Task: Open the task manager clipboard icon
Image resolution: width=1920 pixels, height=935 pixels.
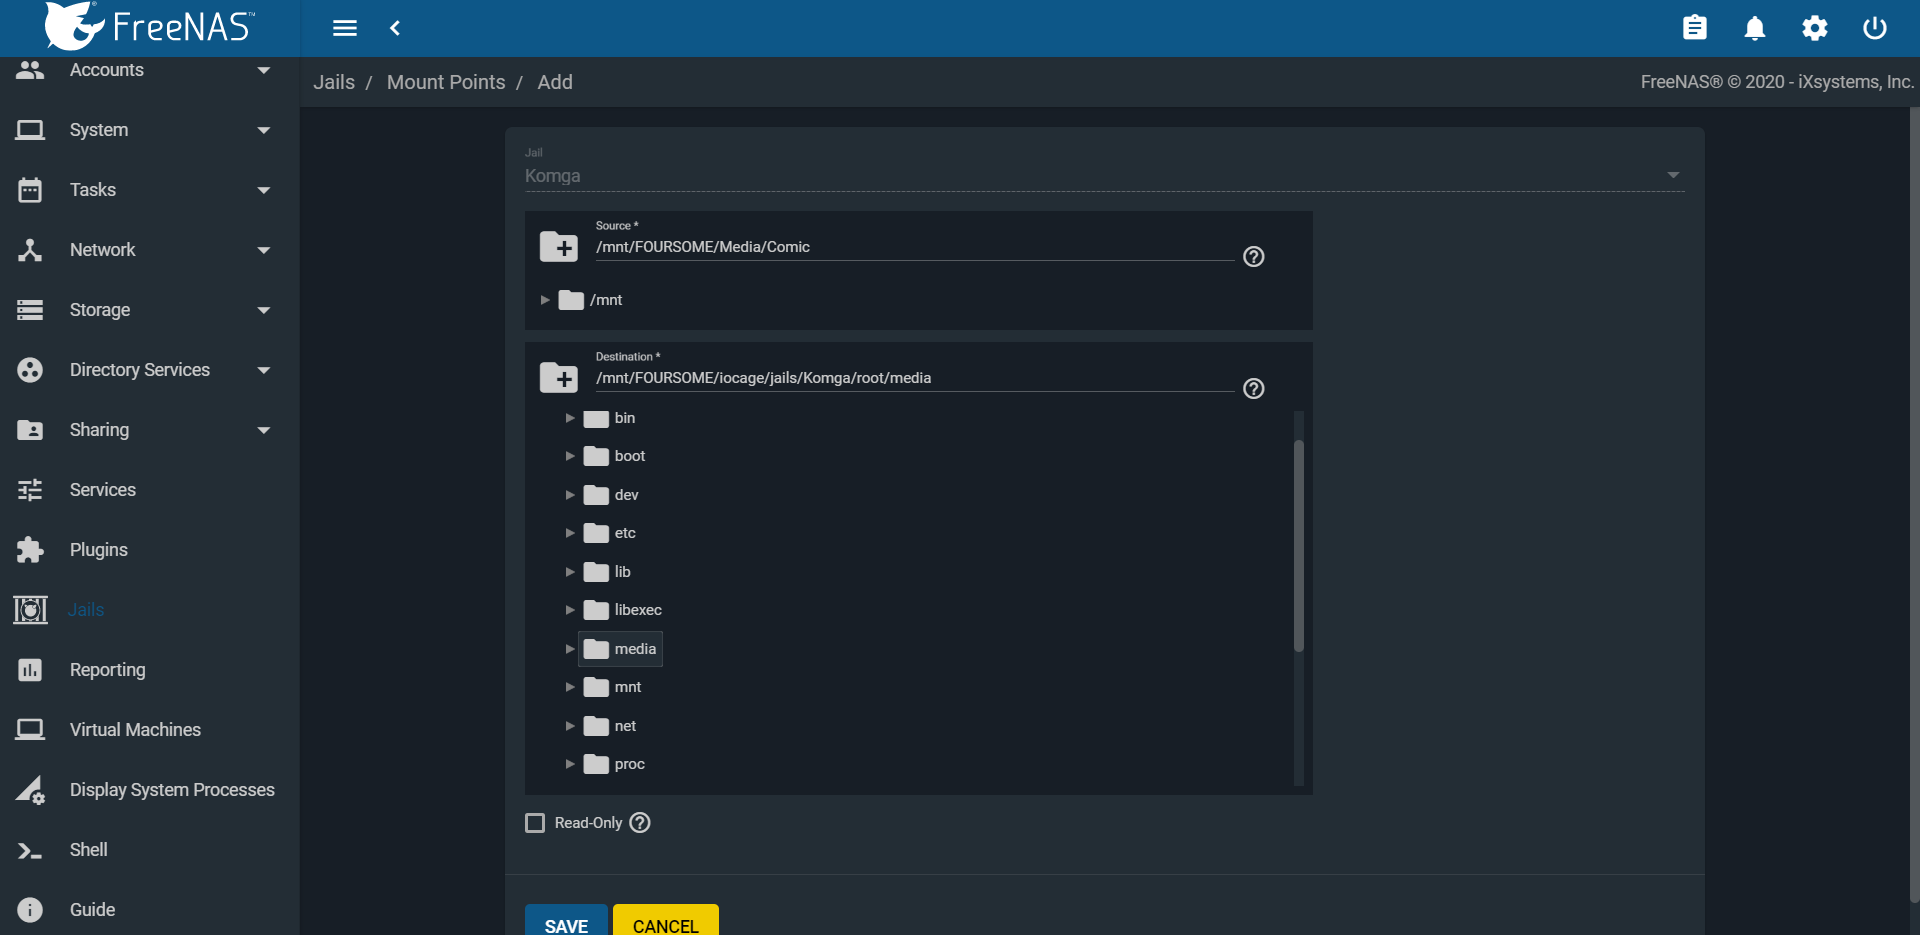Action: click(x=1694, y=28)
